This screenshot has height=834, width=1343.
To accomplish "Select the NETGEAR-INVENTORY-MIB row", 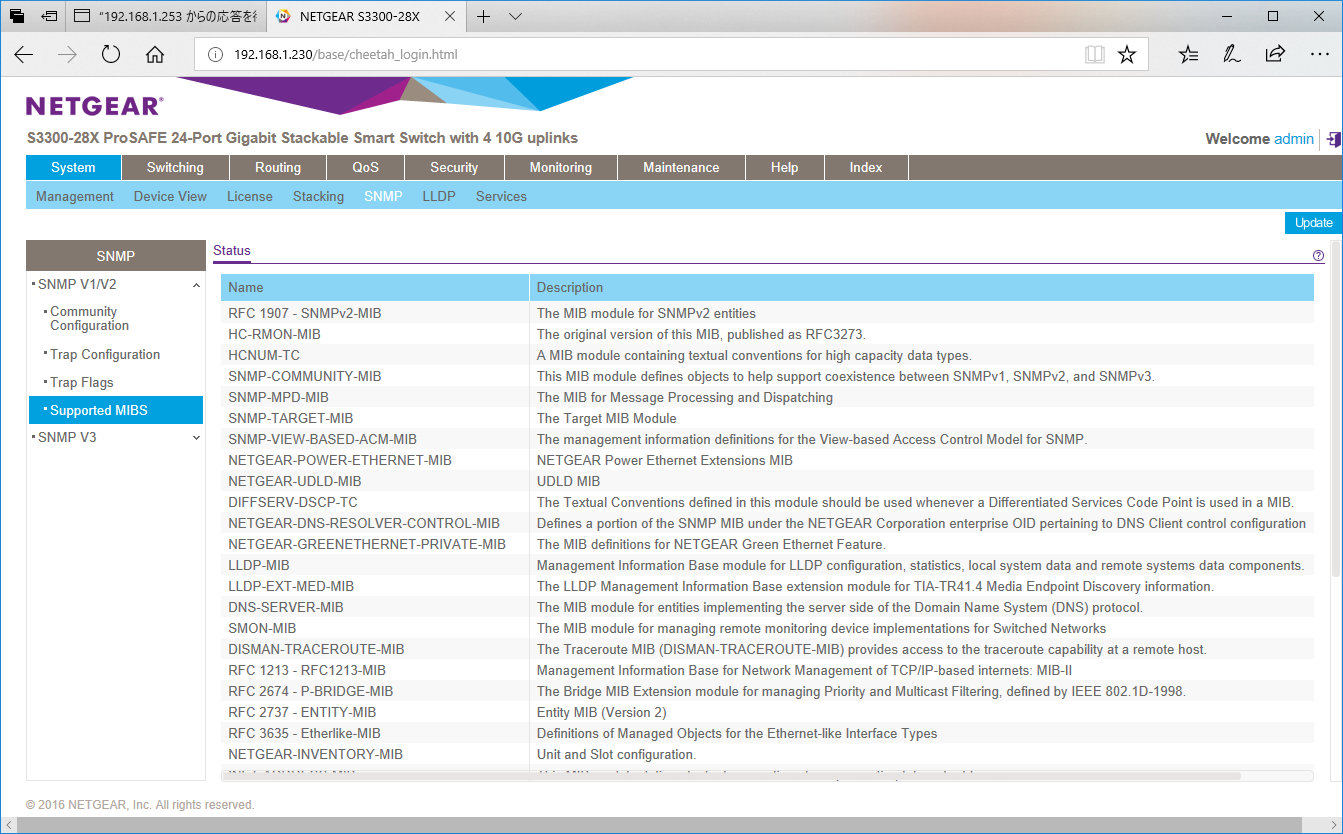I will pyautogui.click(x=767, y=754).
